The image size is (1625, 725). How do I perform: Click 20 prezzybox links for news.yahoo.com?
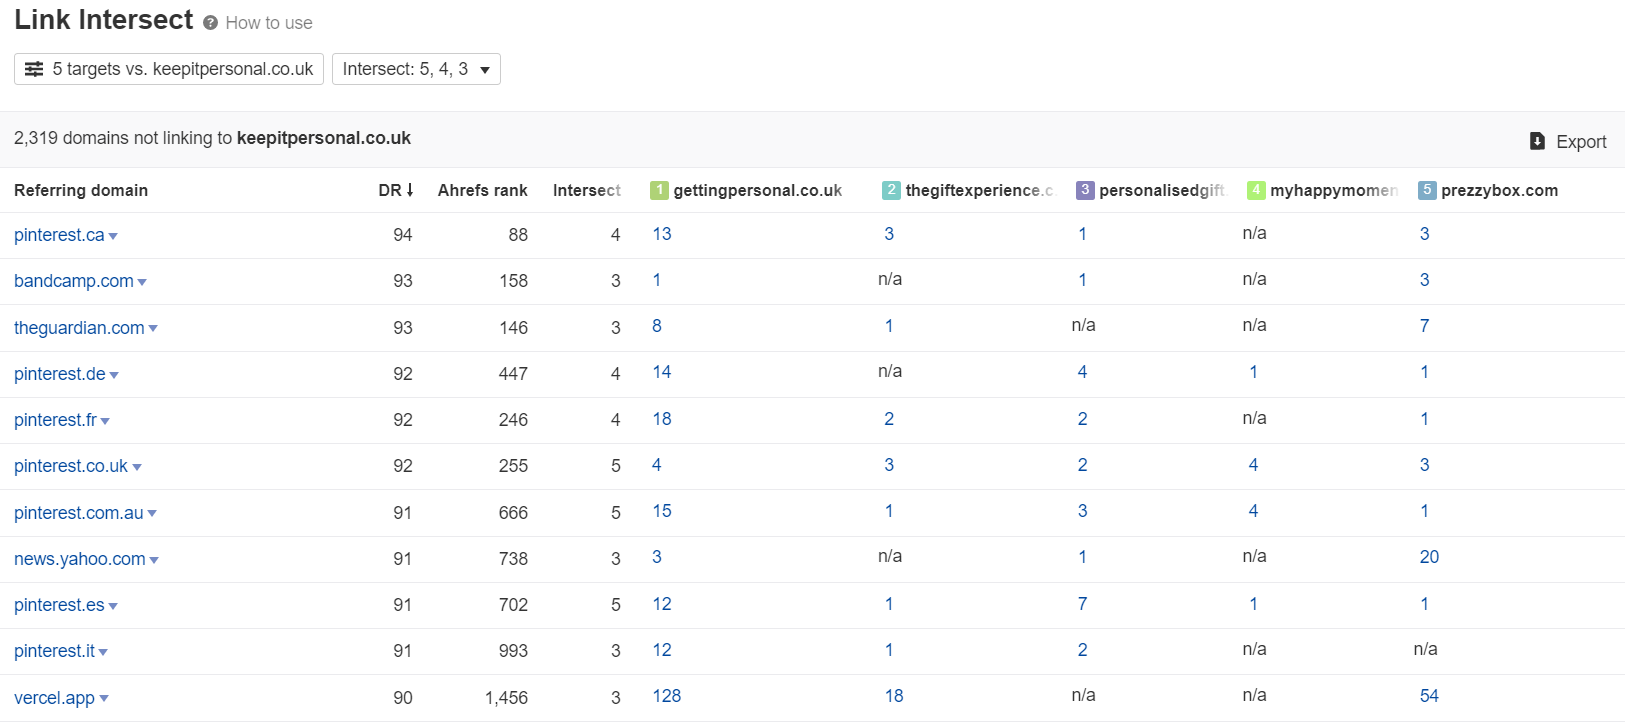[1429, 557]
